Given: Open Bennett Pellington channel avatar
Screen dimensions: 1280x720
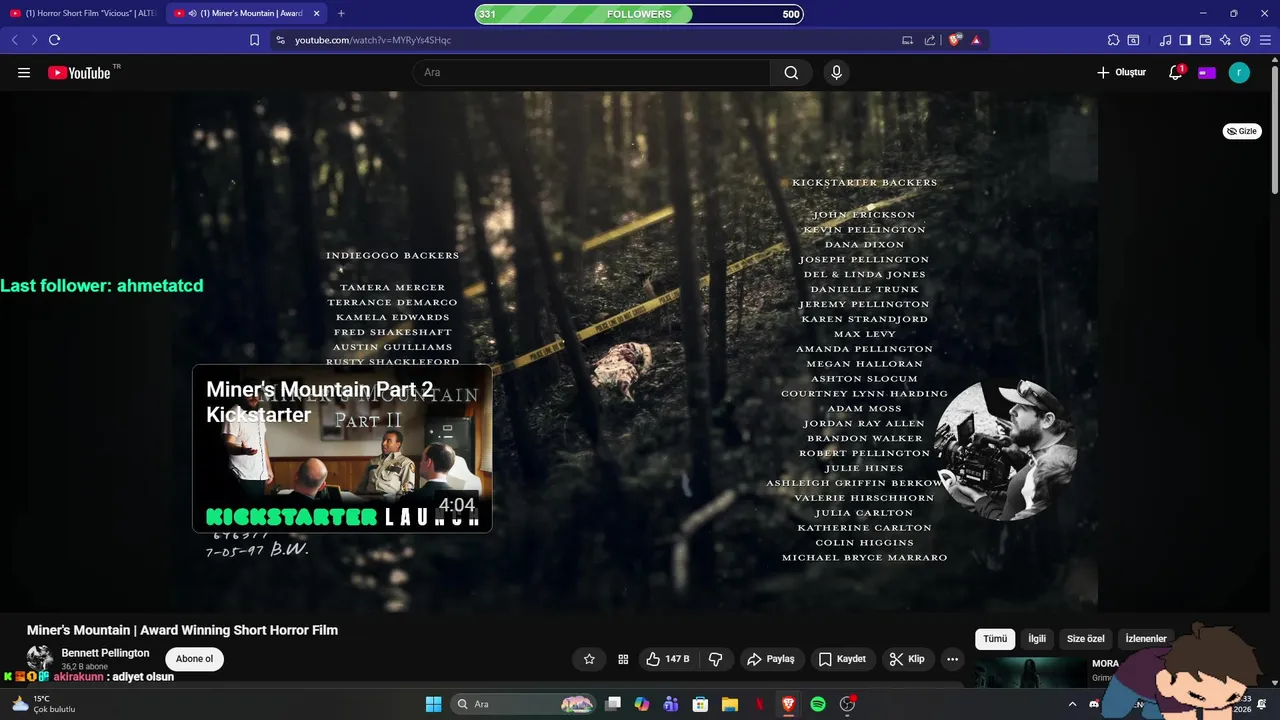Looking at the screenshot, I should 40,658.
